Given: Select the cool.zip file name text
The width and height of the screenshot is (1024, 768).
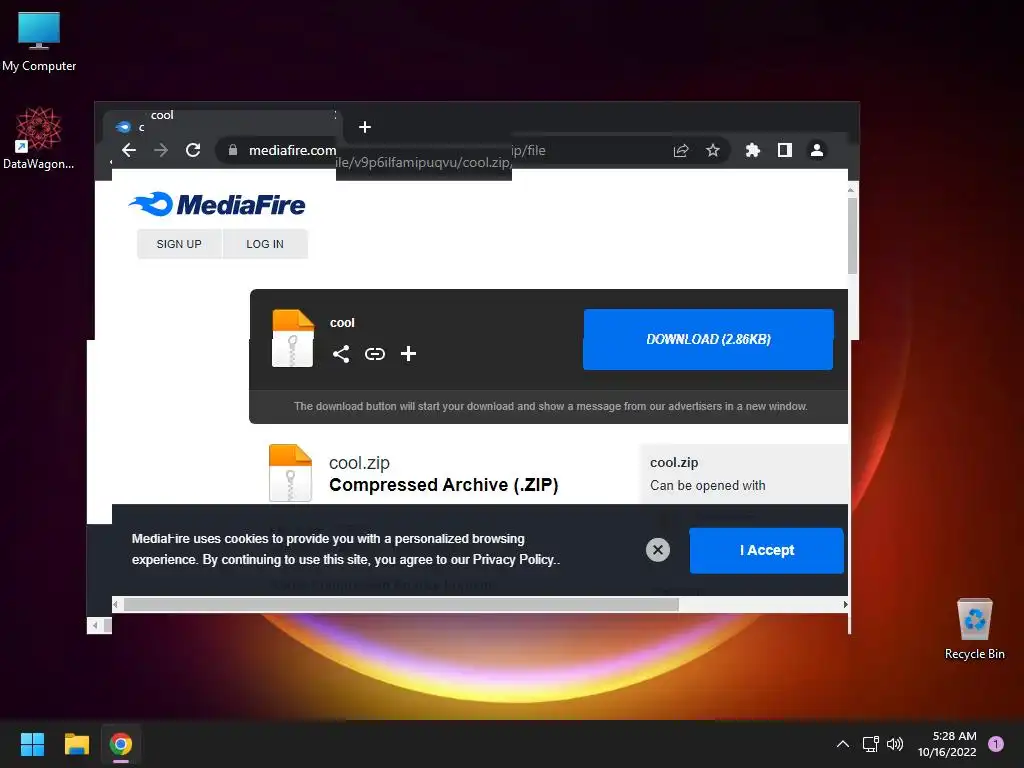Looking at the screenshot, I should tap(359, 463).
